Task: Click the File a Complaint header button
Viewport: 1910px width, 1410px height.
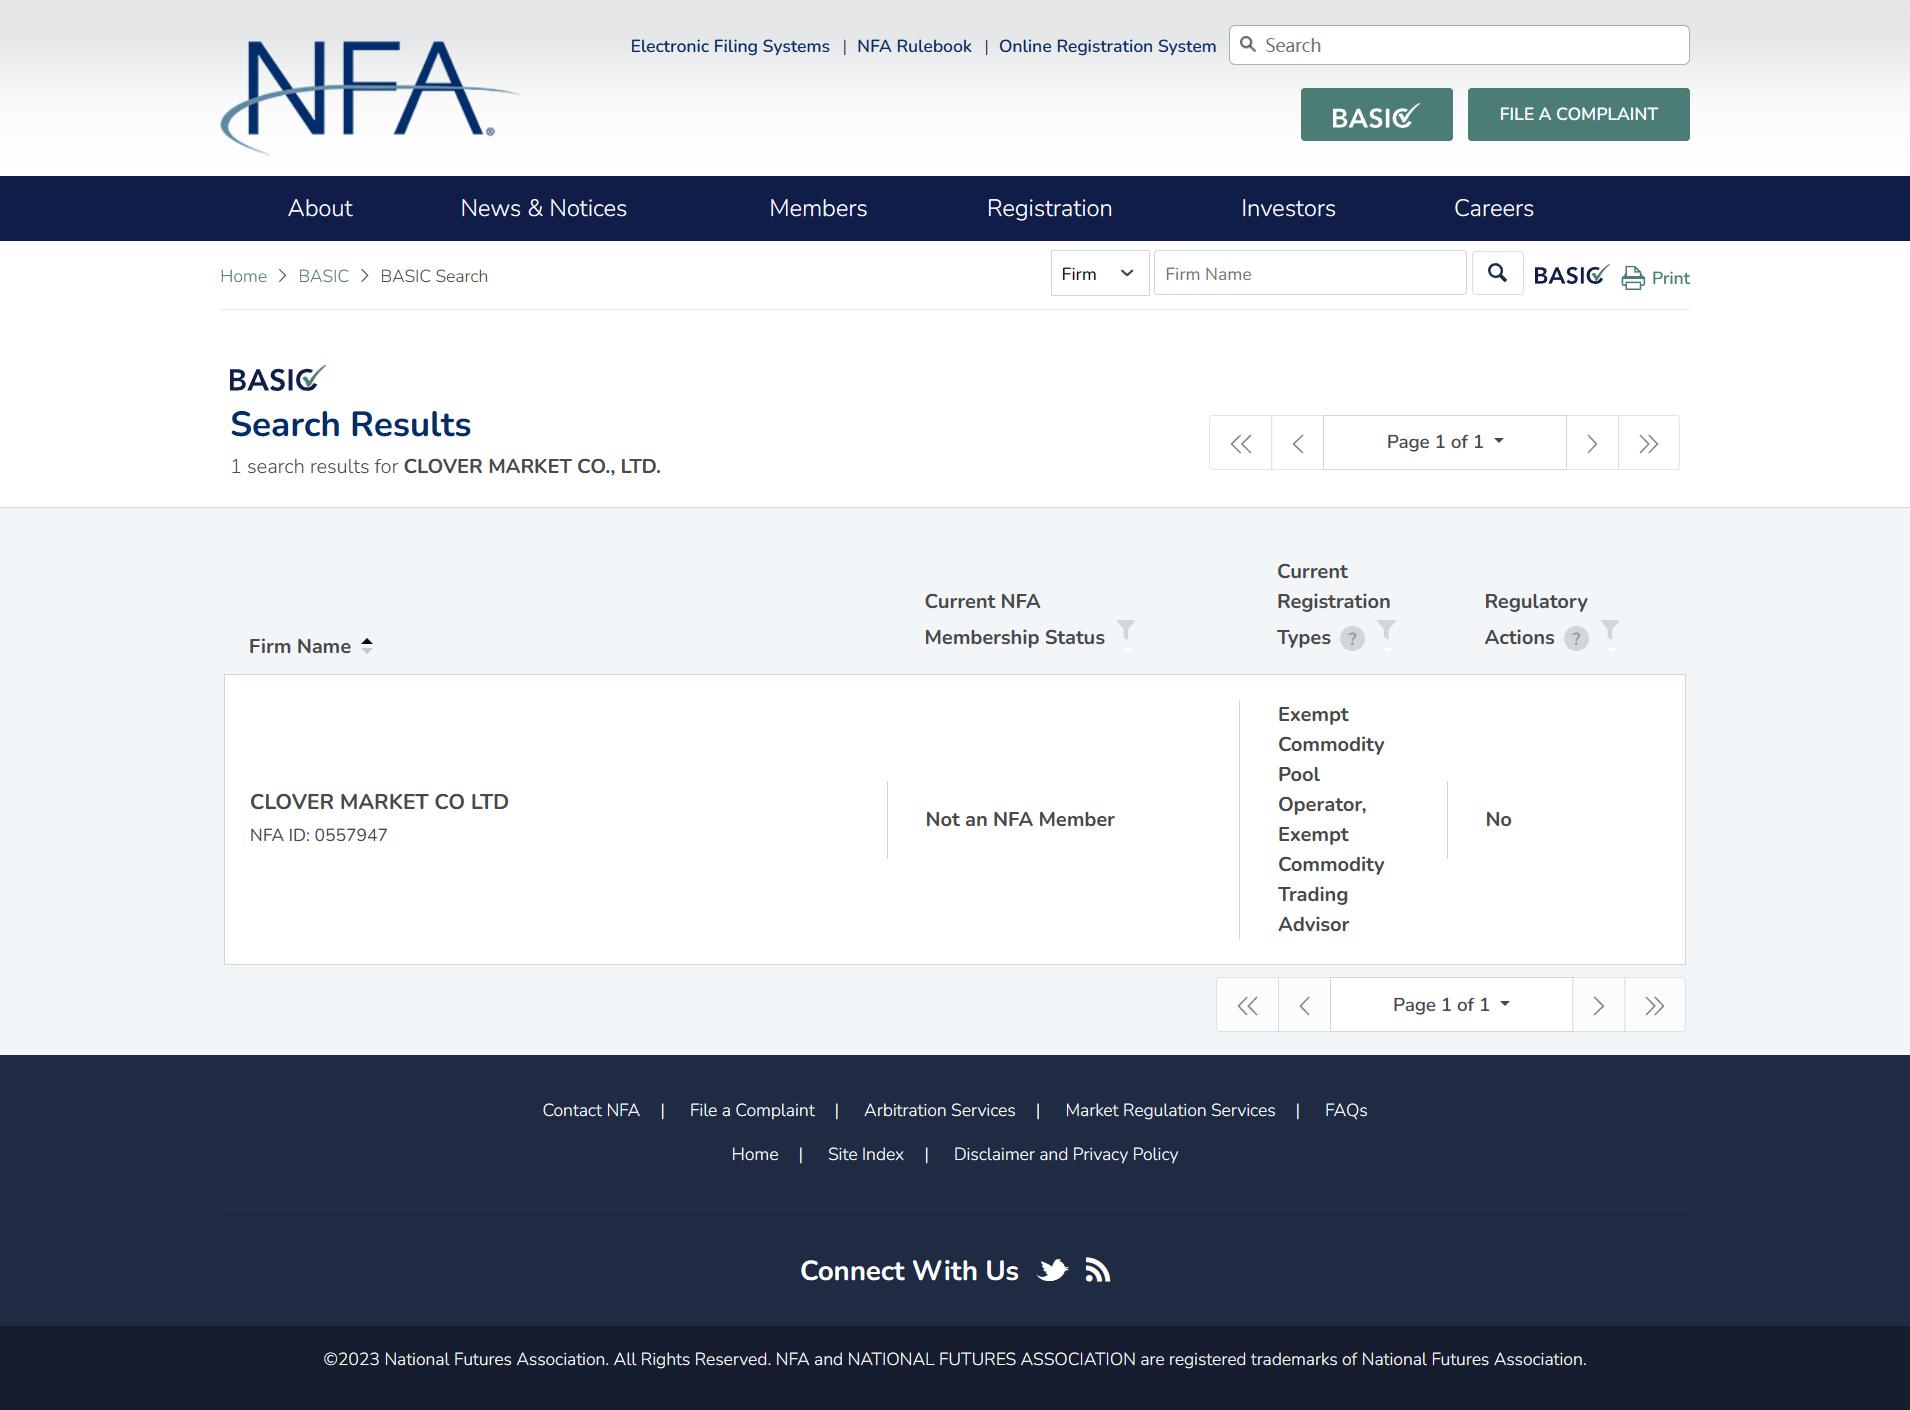Action: [1578, 115]
